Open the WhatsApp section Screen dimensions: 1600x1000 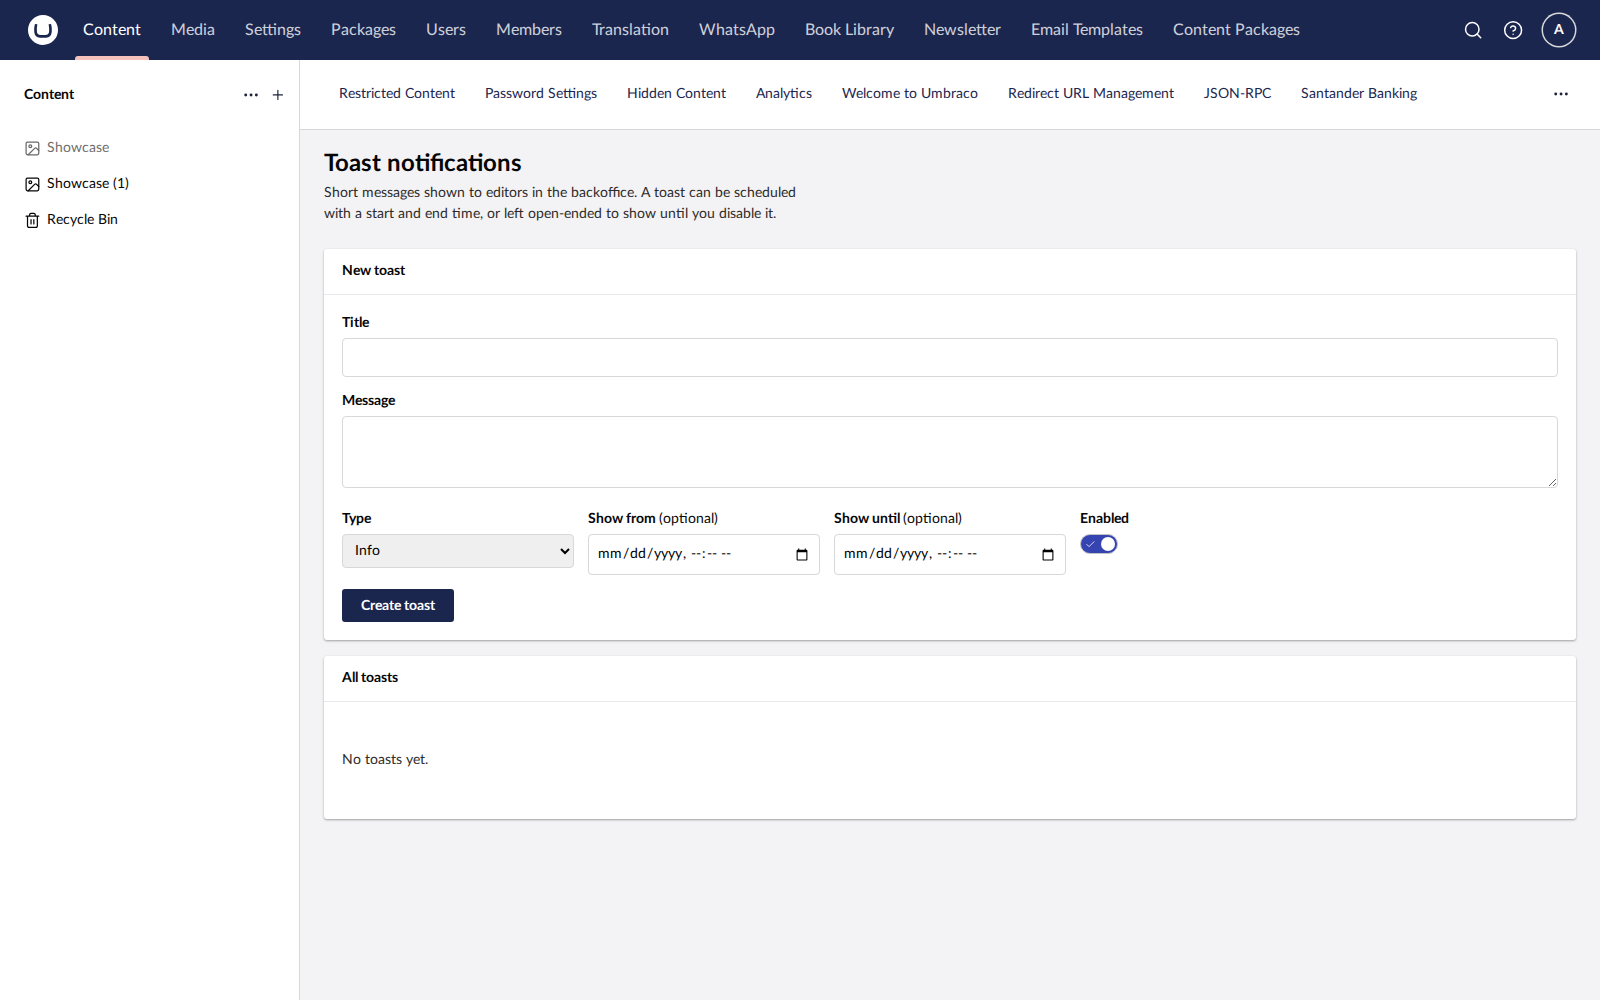click(737, 30)
